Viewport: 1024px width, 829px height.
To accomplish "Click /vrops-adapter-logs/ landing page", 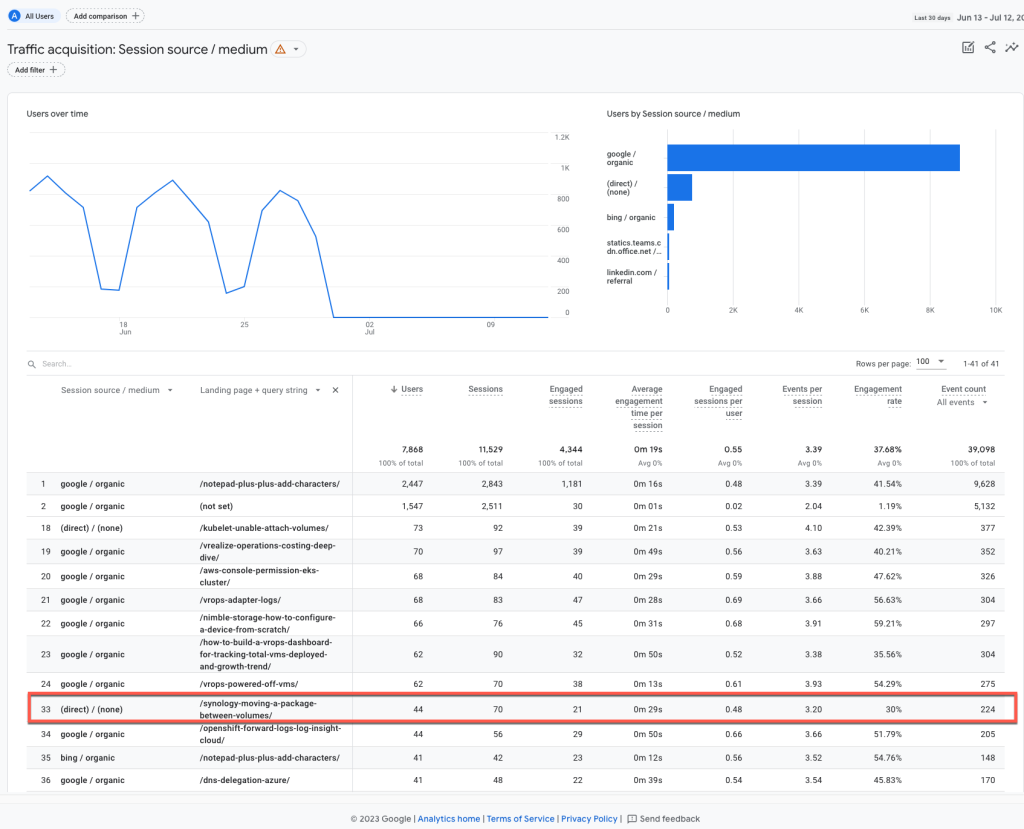I will click(240, 600).
